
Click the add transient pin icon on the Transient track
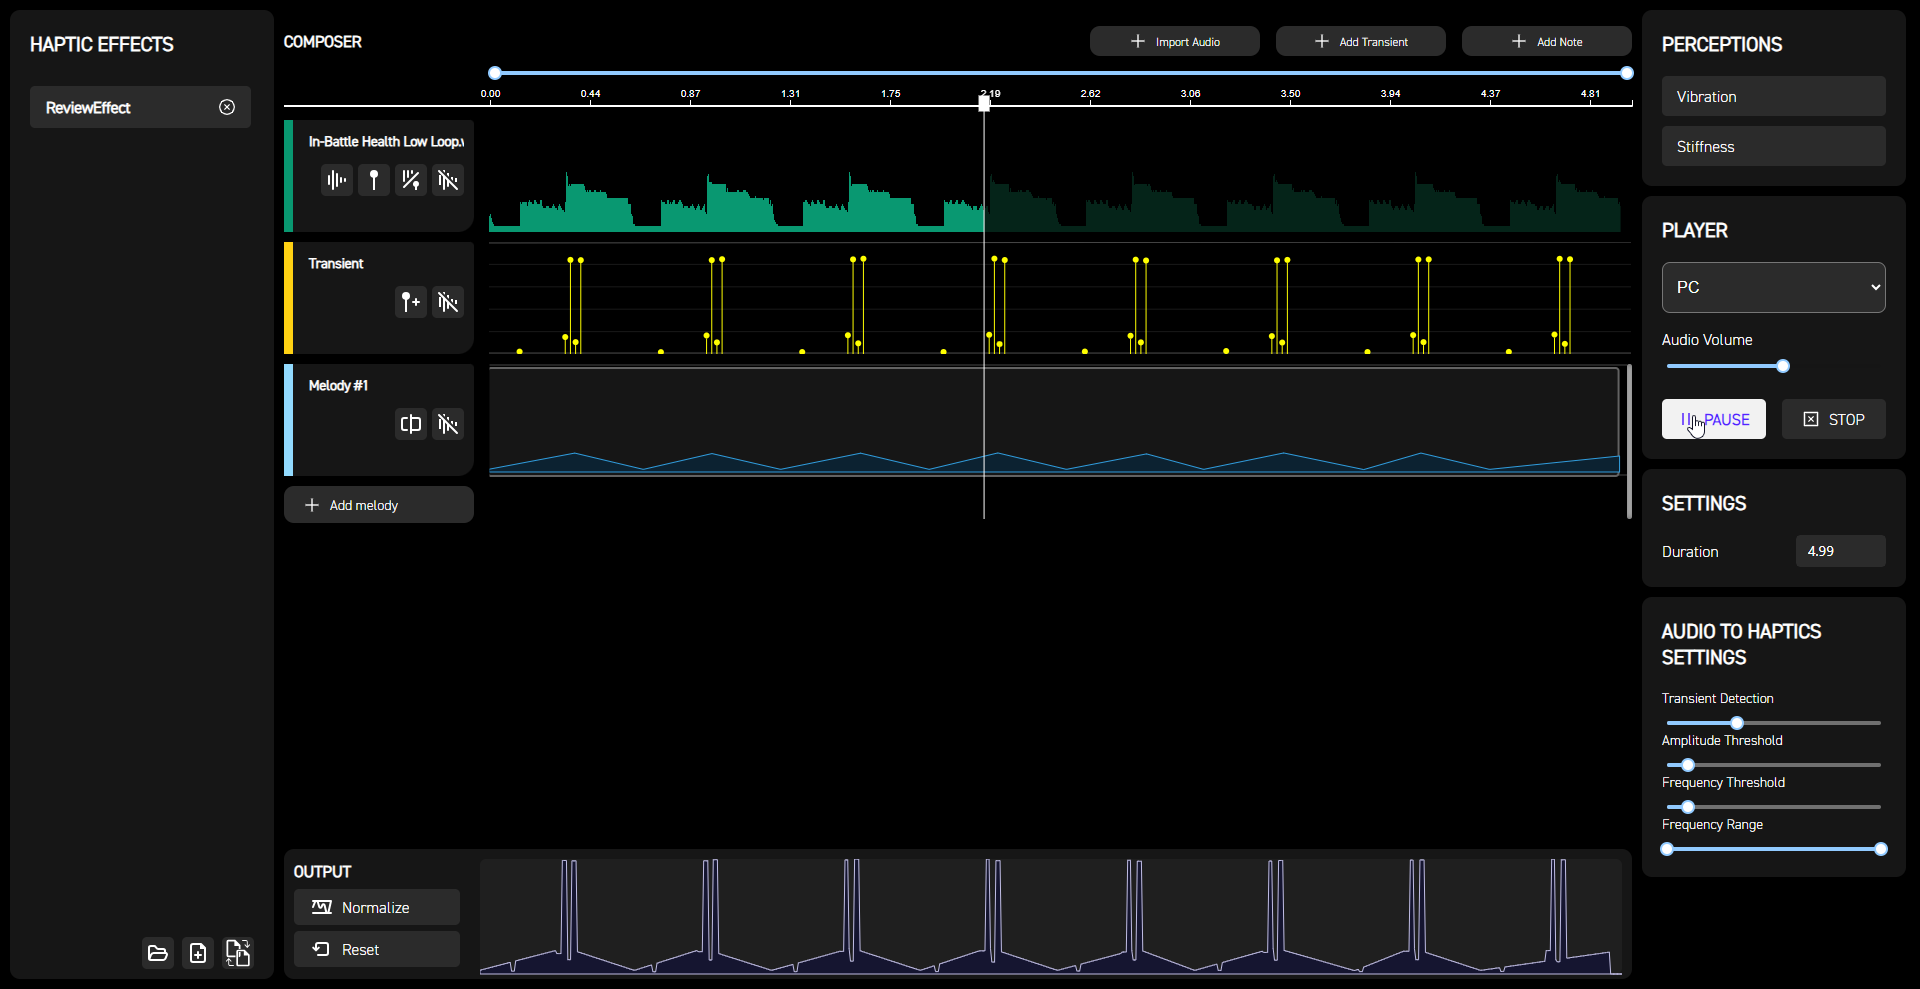(411, 302)
